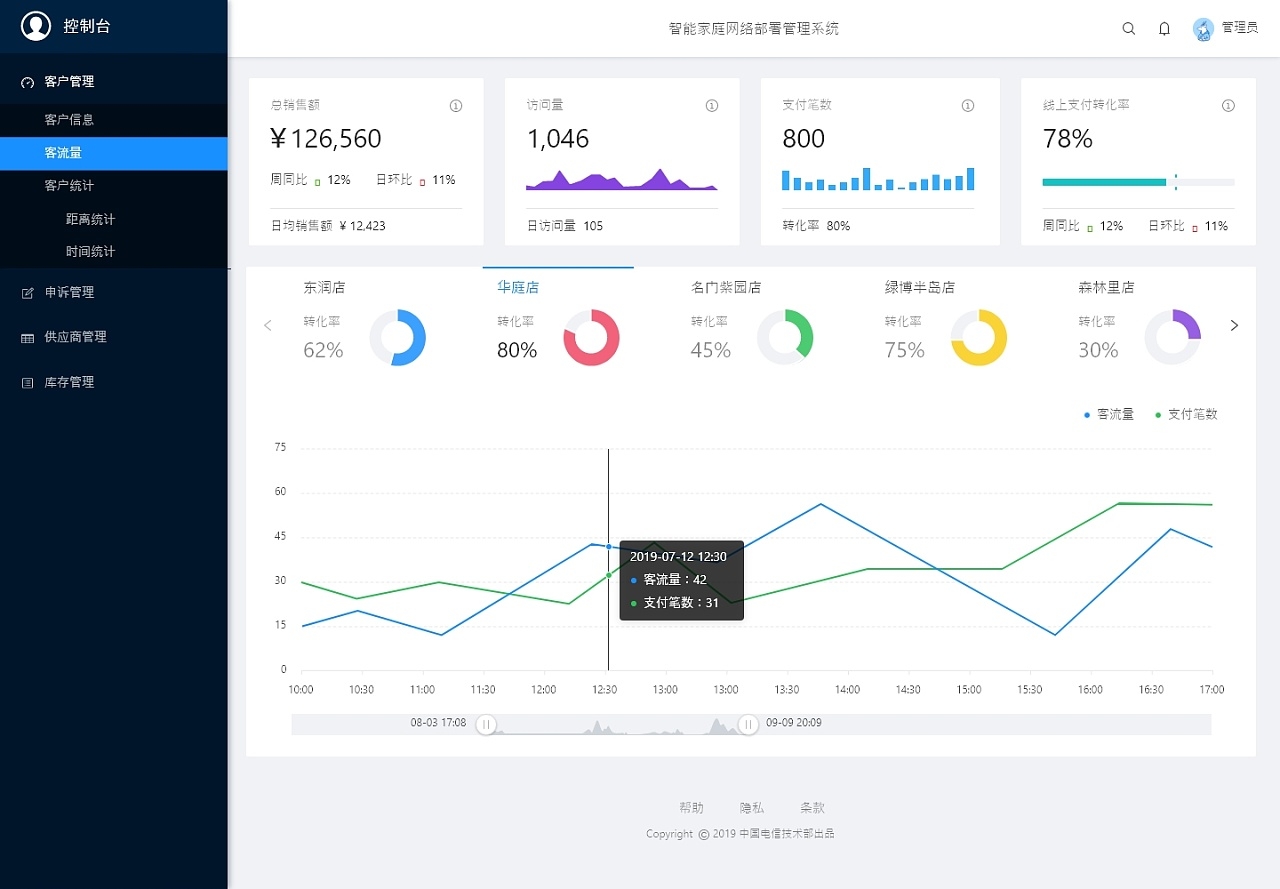Click the 08-03 17:08 range start label
The width and height of the screenshot is (1280, 889).
point(438,722)
